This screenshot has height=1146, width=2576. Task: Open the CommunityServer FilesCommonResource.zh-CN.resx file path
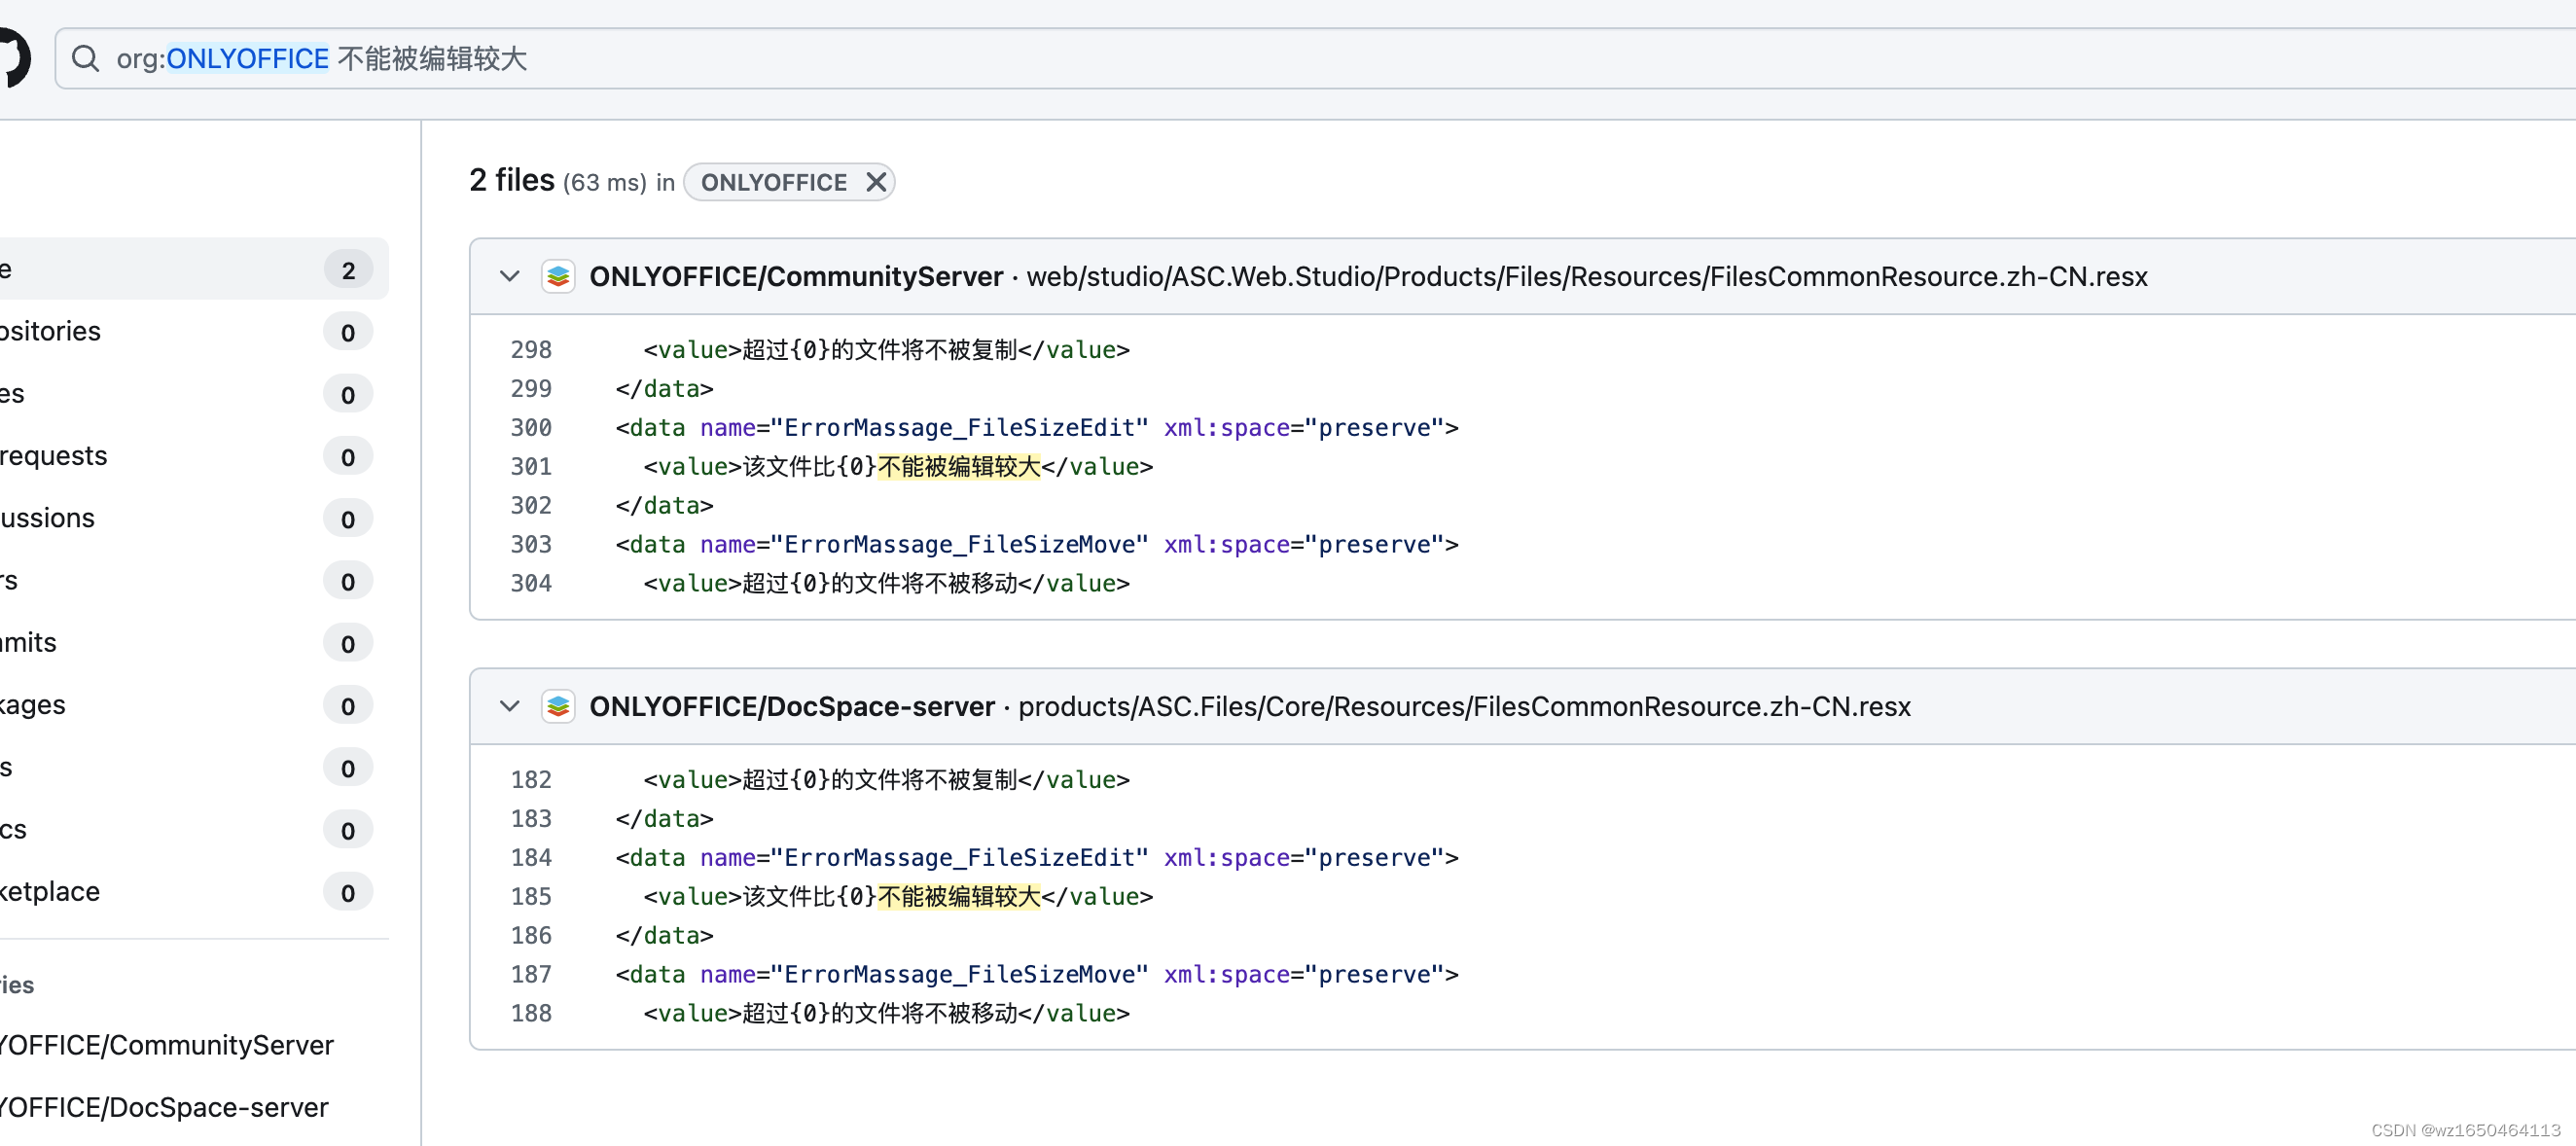tap(1586, 277)
